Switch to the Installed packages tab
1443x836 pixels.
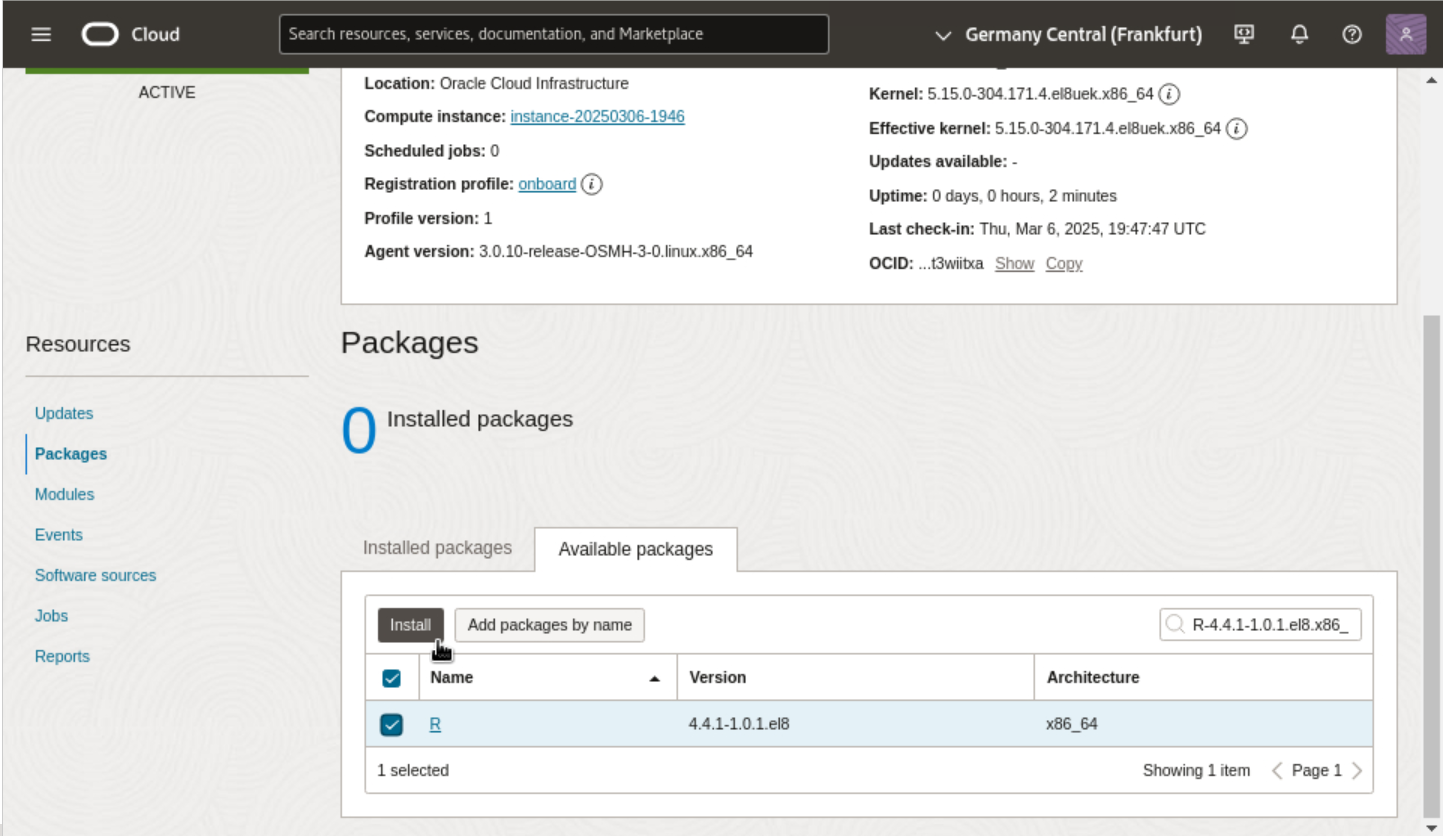pos(437,548)
